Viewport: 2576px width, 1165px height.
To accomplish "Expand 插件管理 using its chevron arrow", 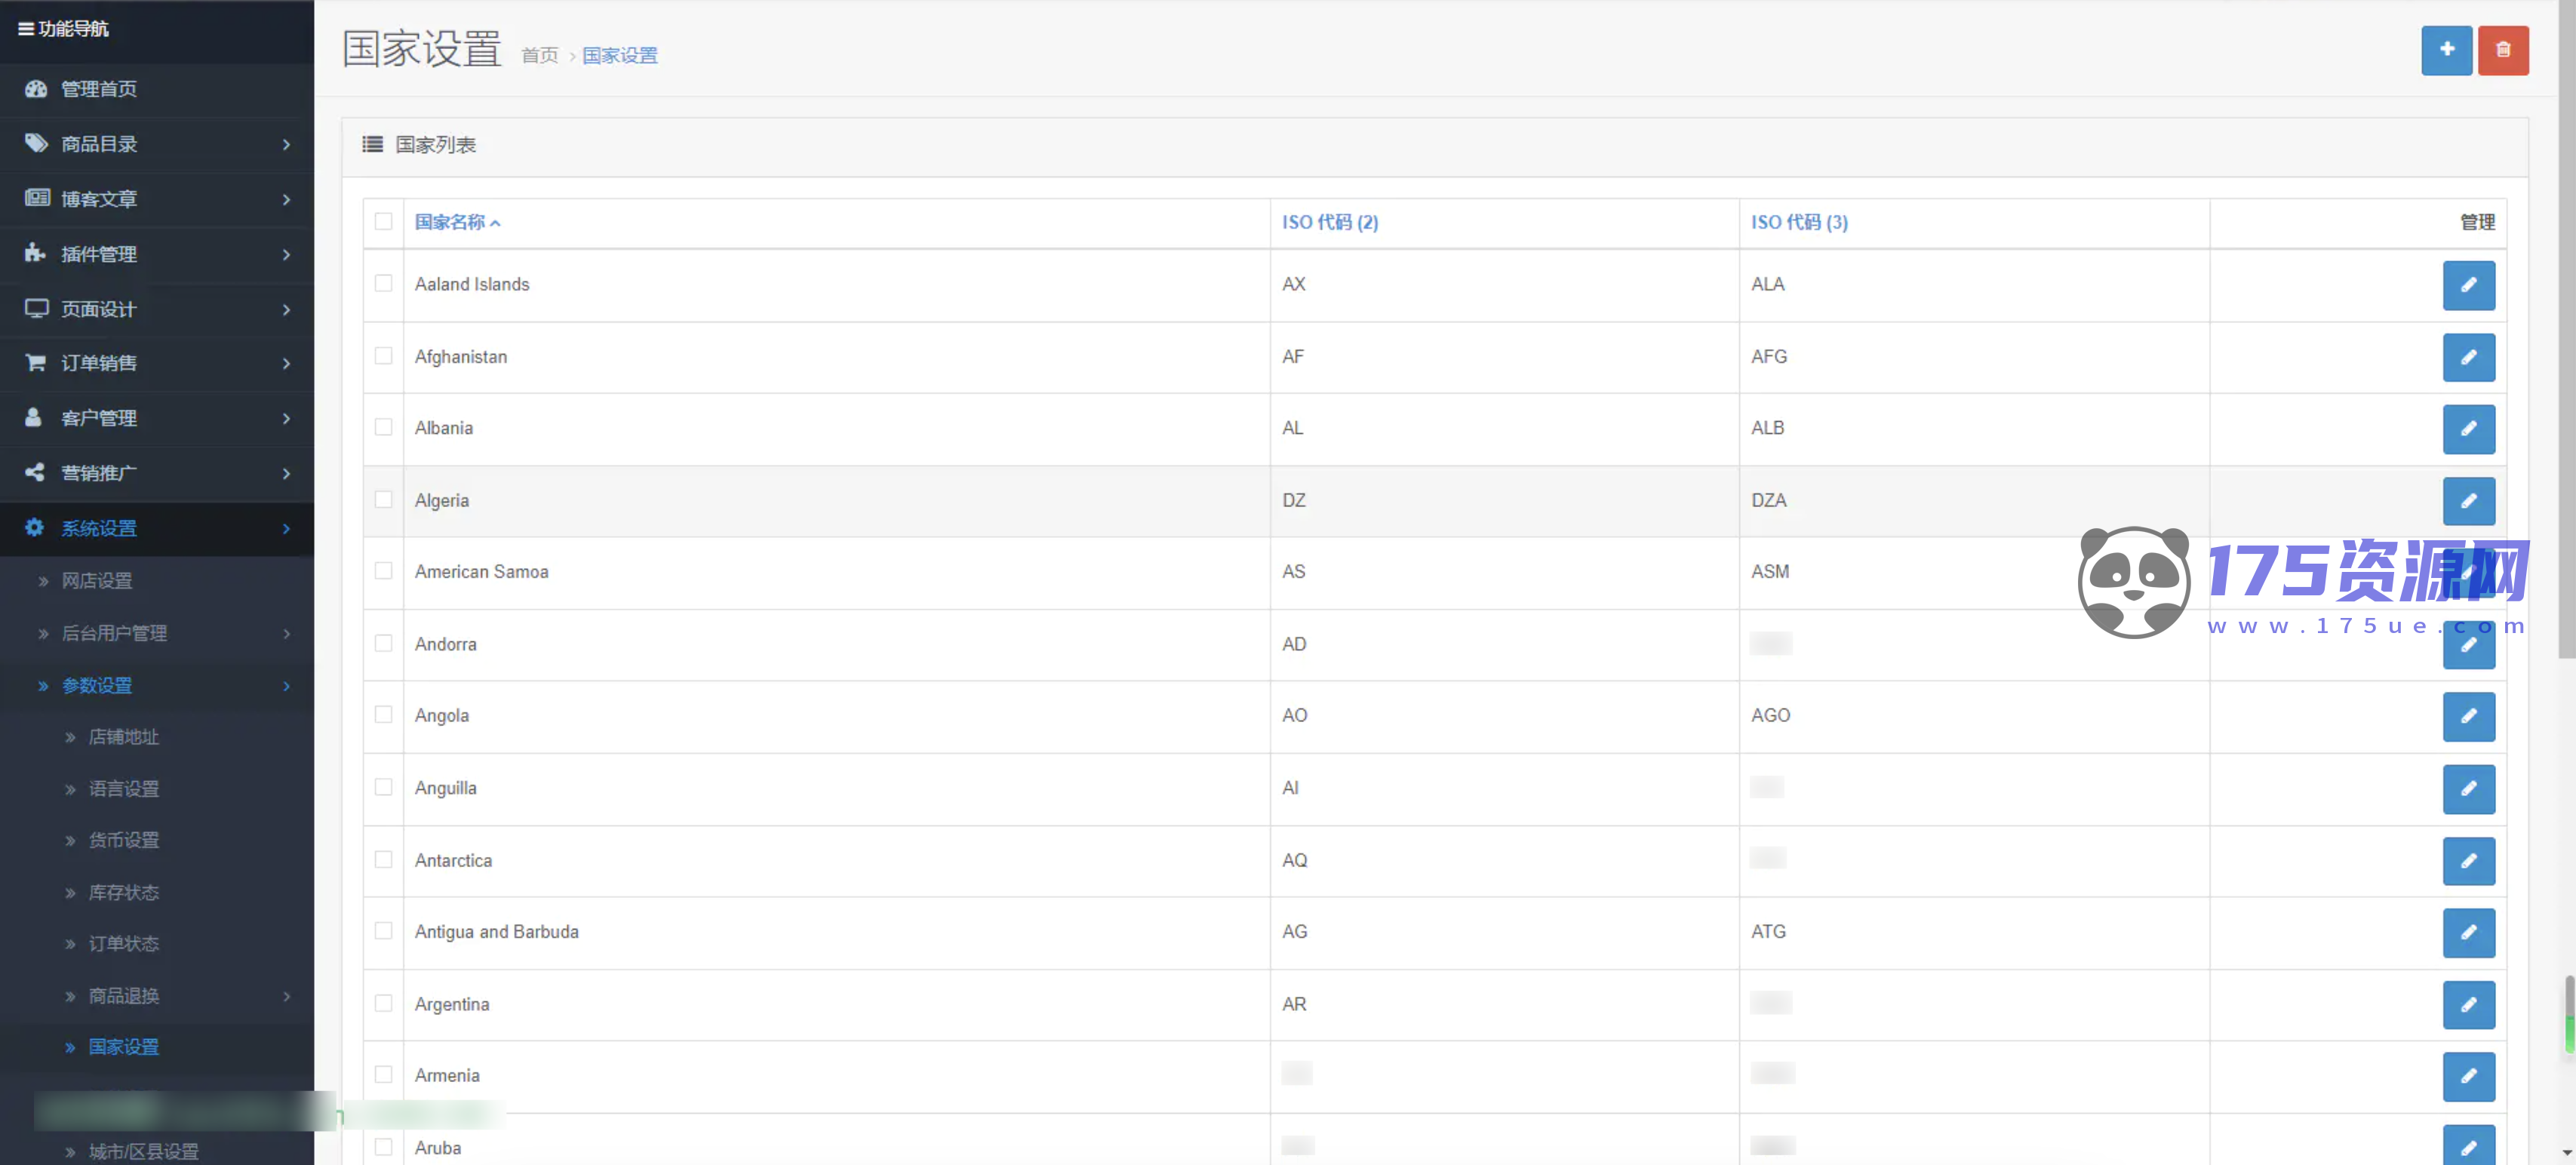I will coord(286,255).
